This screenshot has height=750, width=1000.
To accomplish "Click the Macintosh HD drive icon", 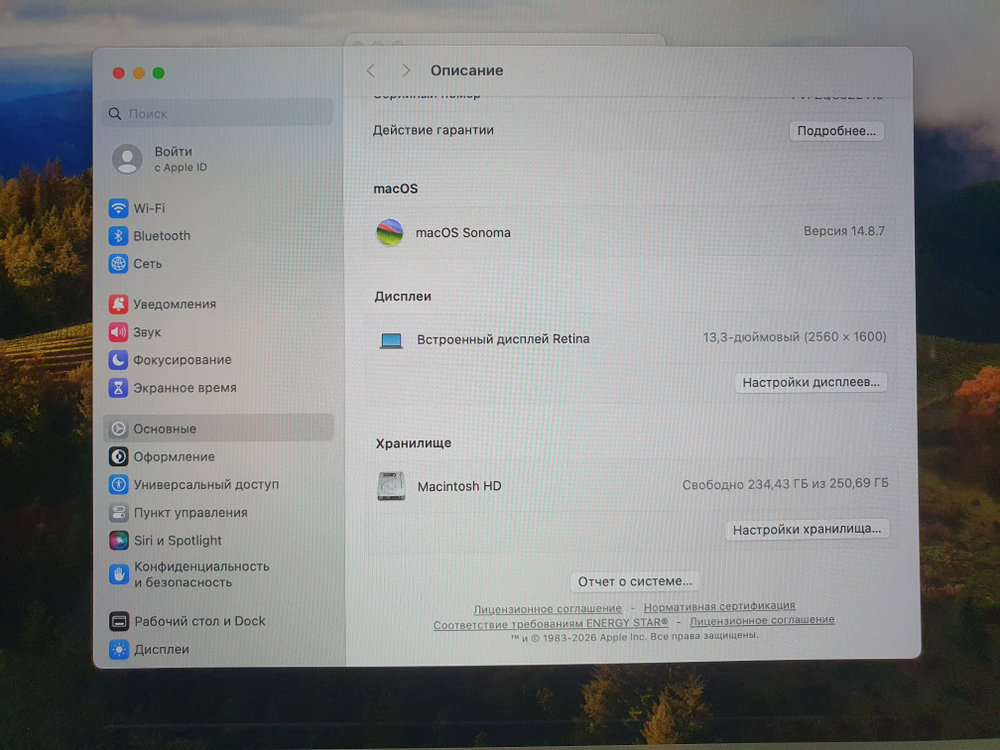I will 391,487.
